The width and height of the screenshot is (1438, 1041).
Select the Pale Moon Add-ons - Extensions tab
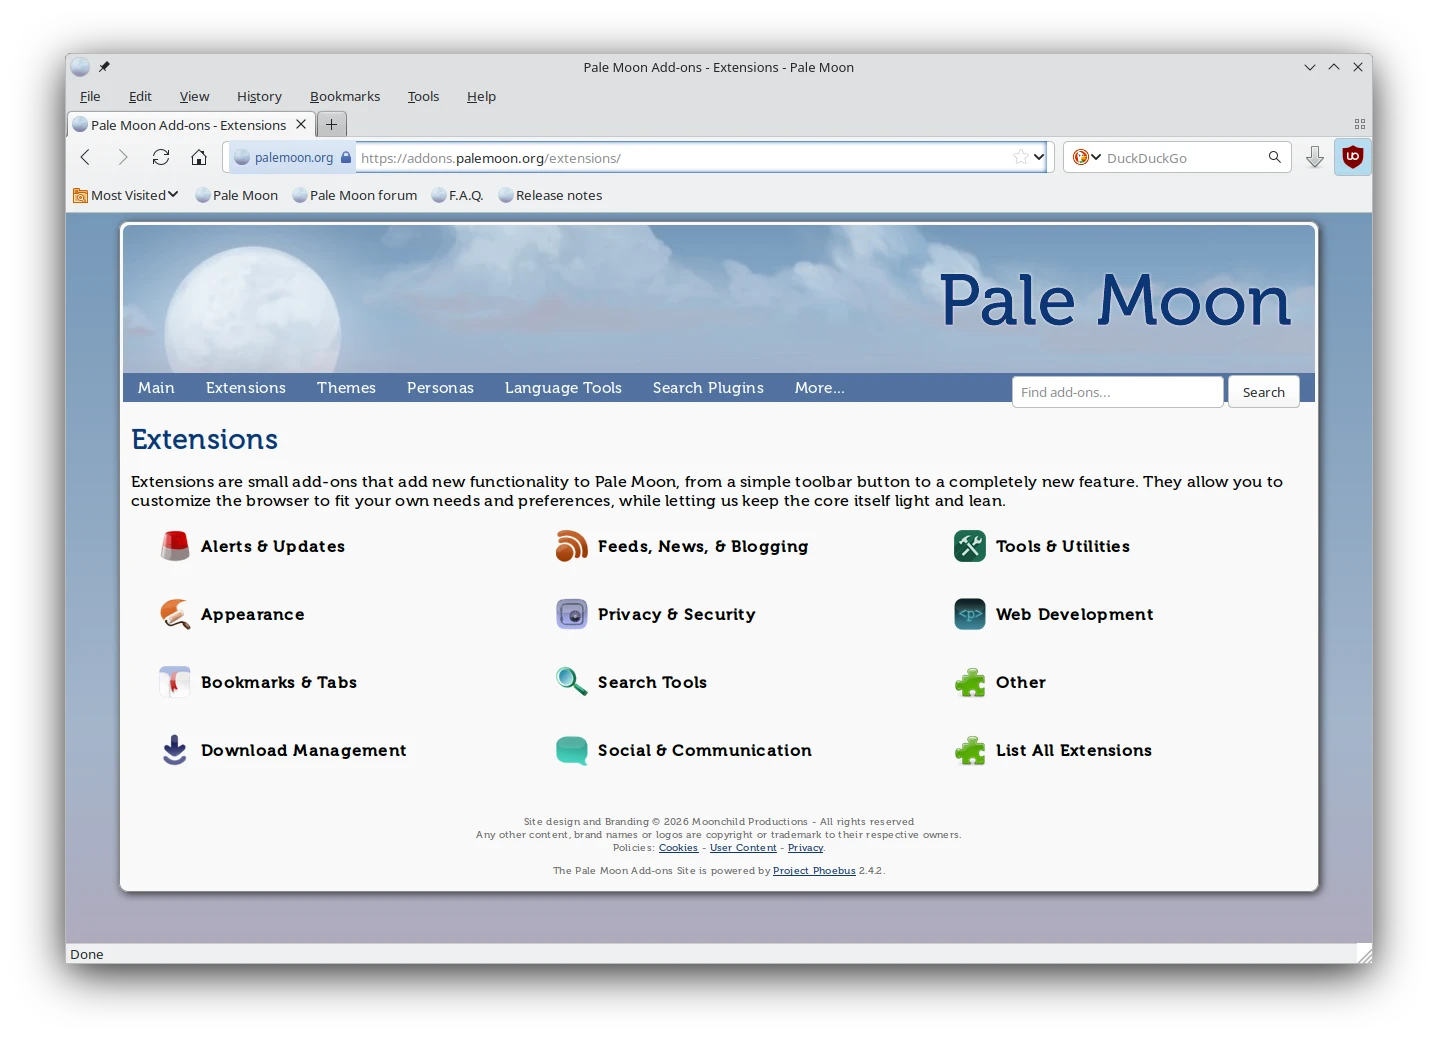191,125
